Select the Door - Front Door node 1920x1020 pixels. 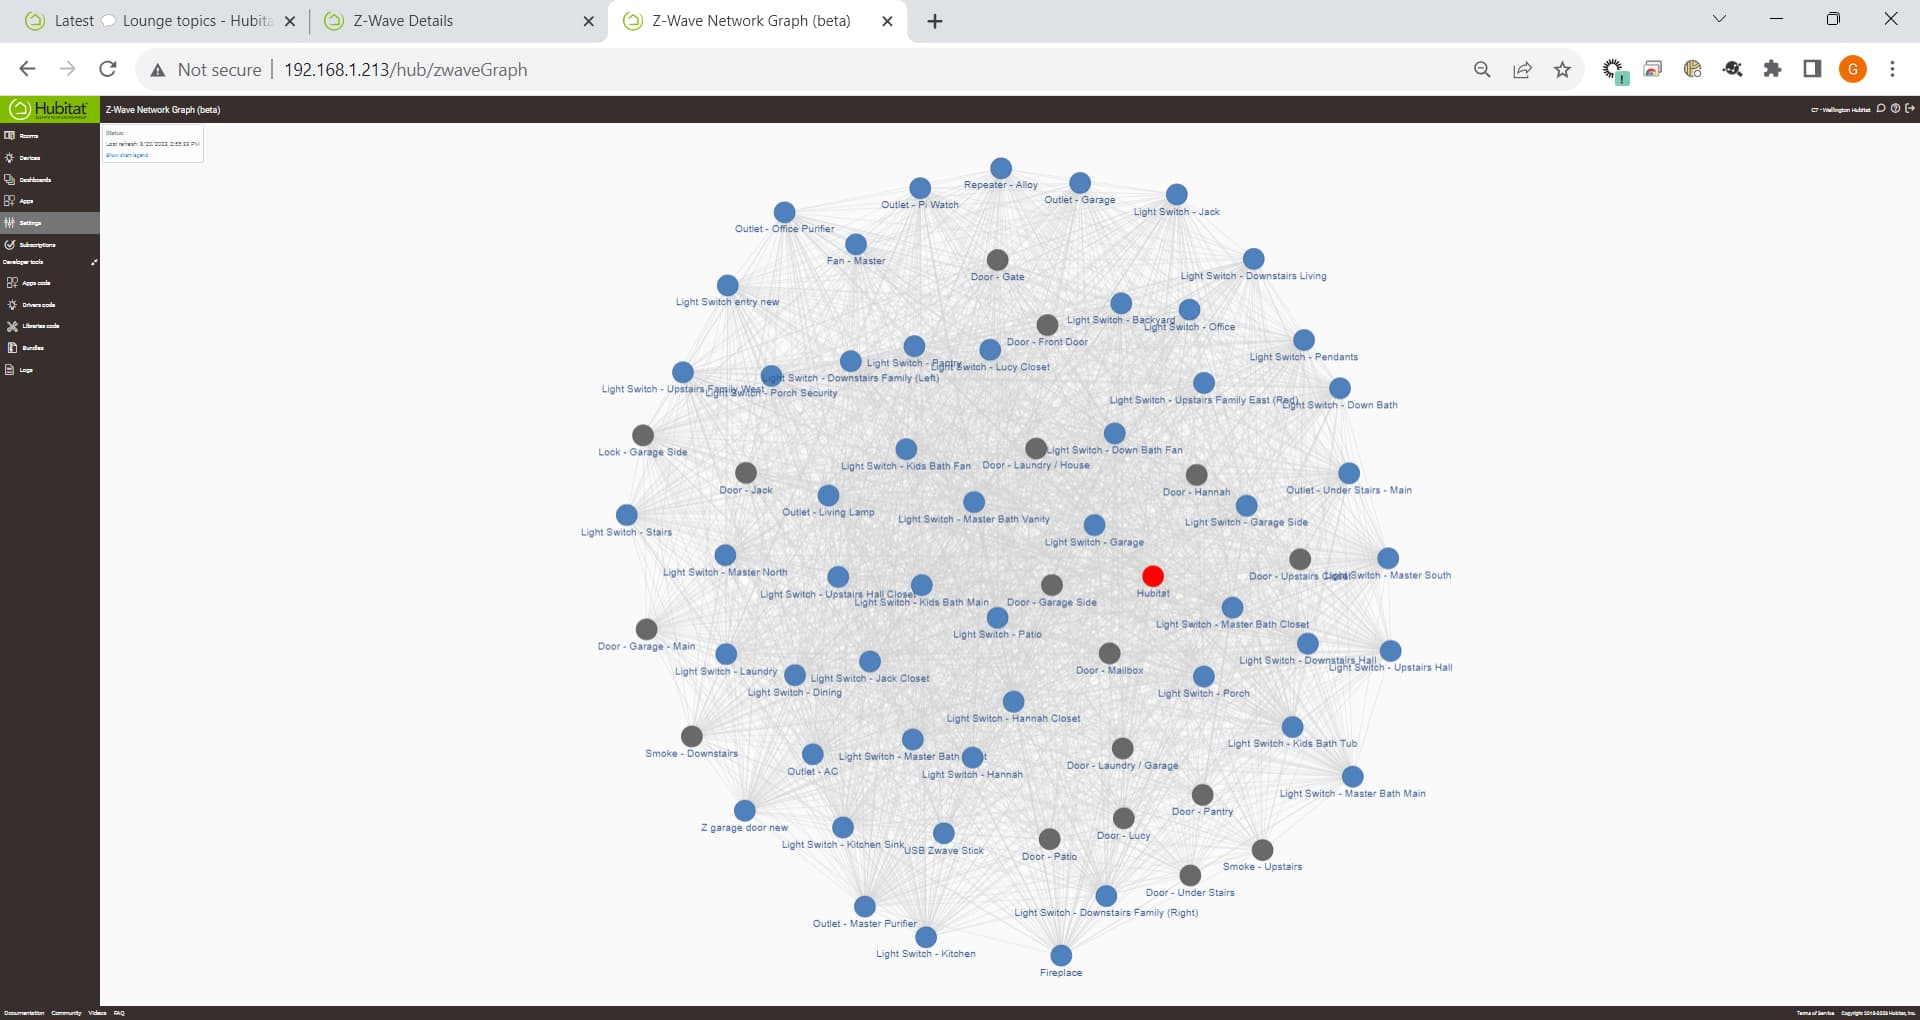pyautogui.click(x=1047, y=325)
